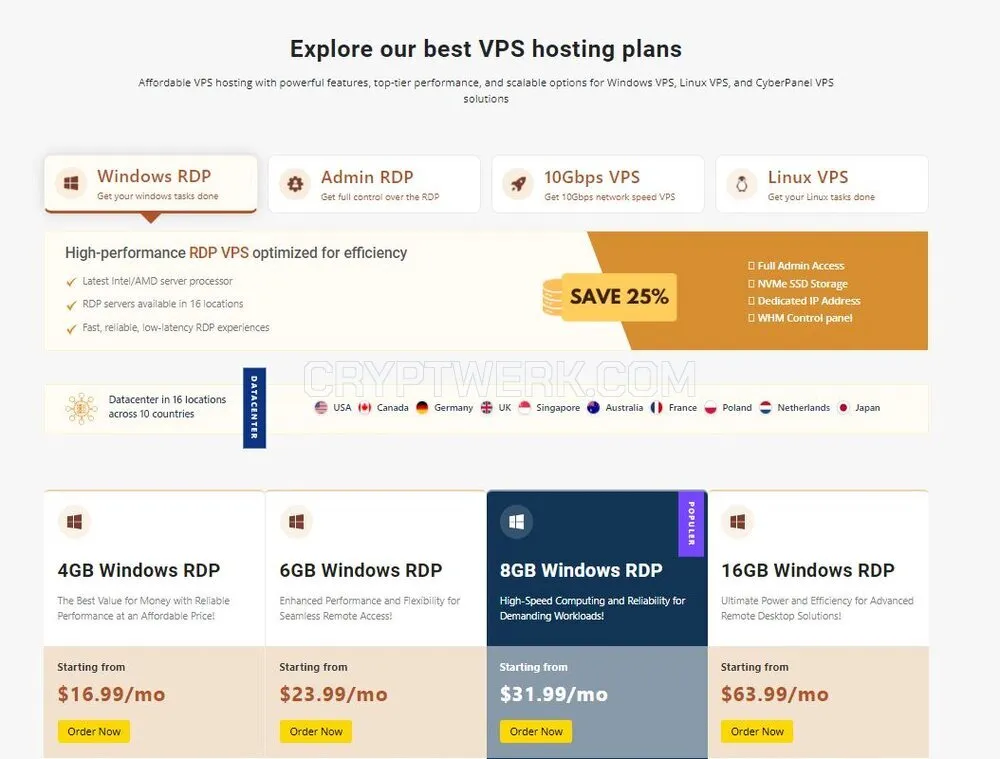Click the gear icon in Admin RDP tab

pyautogui.click(x=295, y=184)
